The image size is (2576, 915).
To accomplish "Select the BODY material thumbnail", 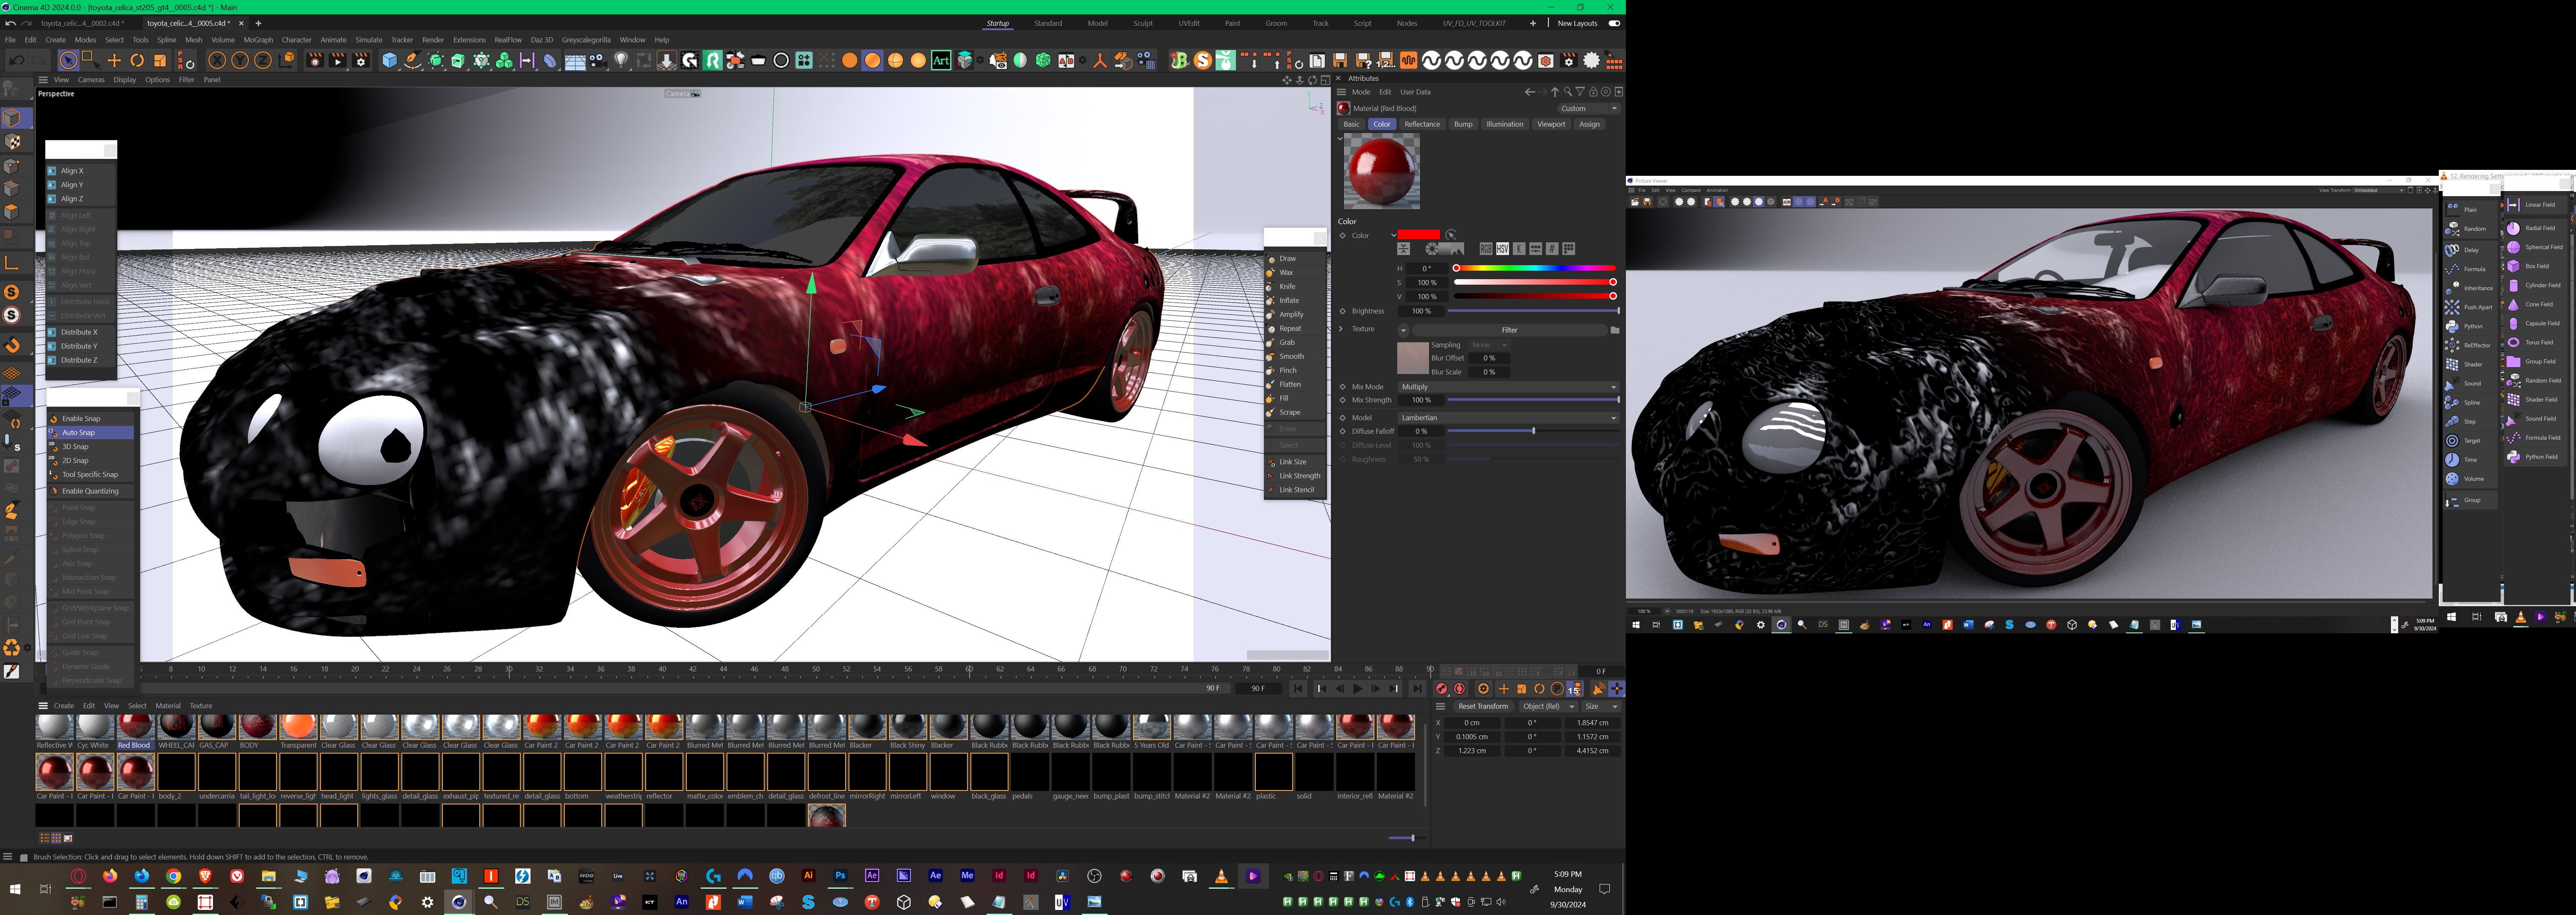I will click(257, 727).
